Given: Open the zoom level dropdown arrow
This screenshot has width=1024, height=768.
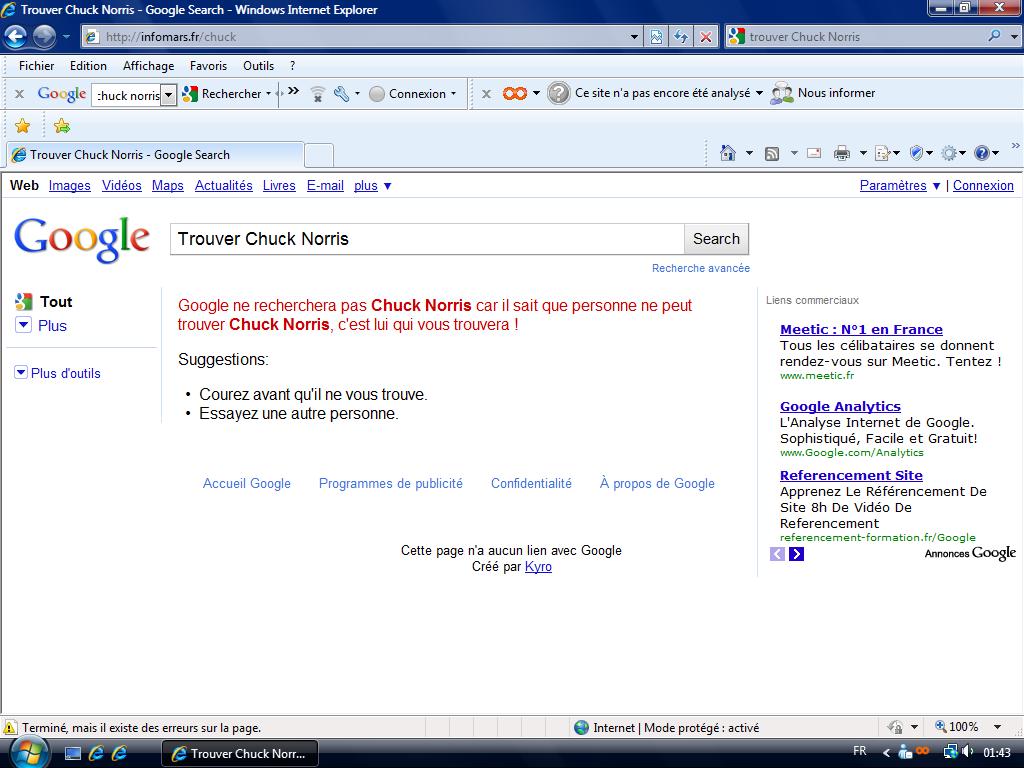Looking at the screenshot, I should [x=998, y=727].
